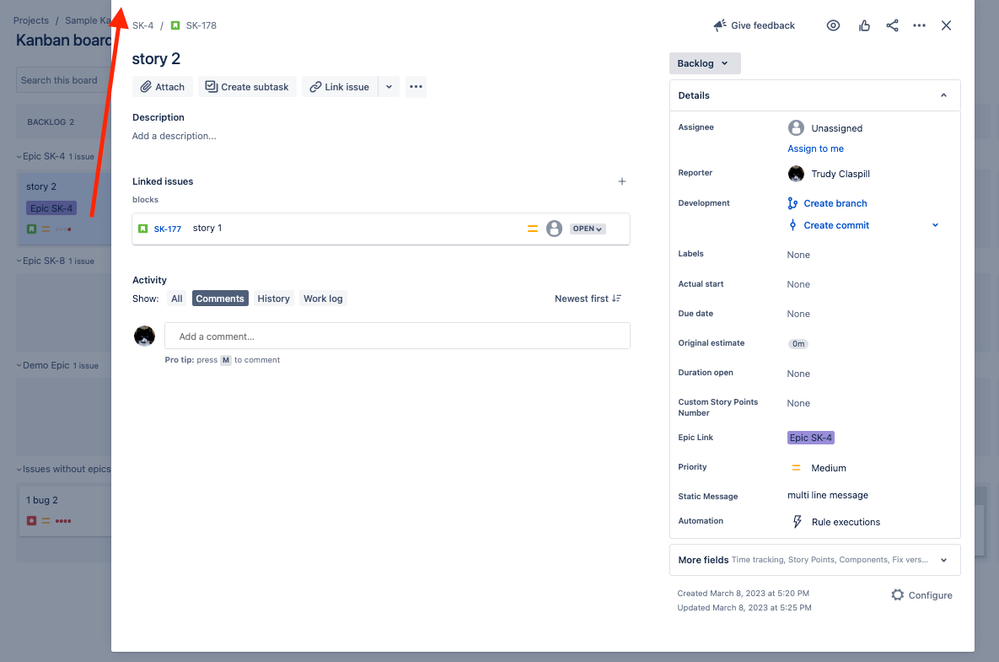Viewport: 999px width, 662px height.
Task: Collapse the Details panel
Action: [x=944, y=96]
